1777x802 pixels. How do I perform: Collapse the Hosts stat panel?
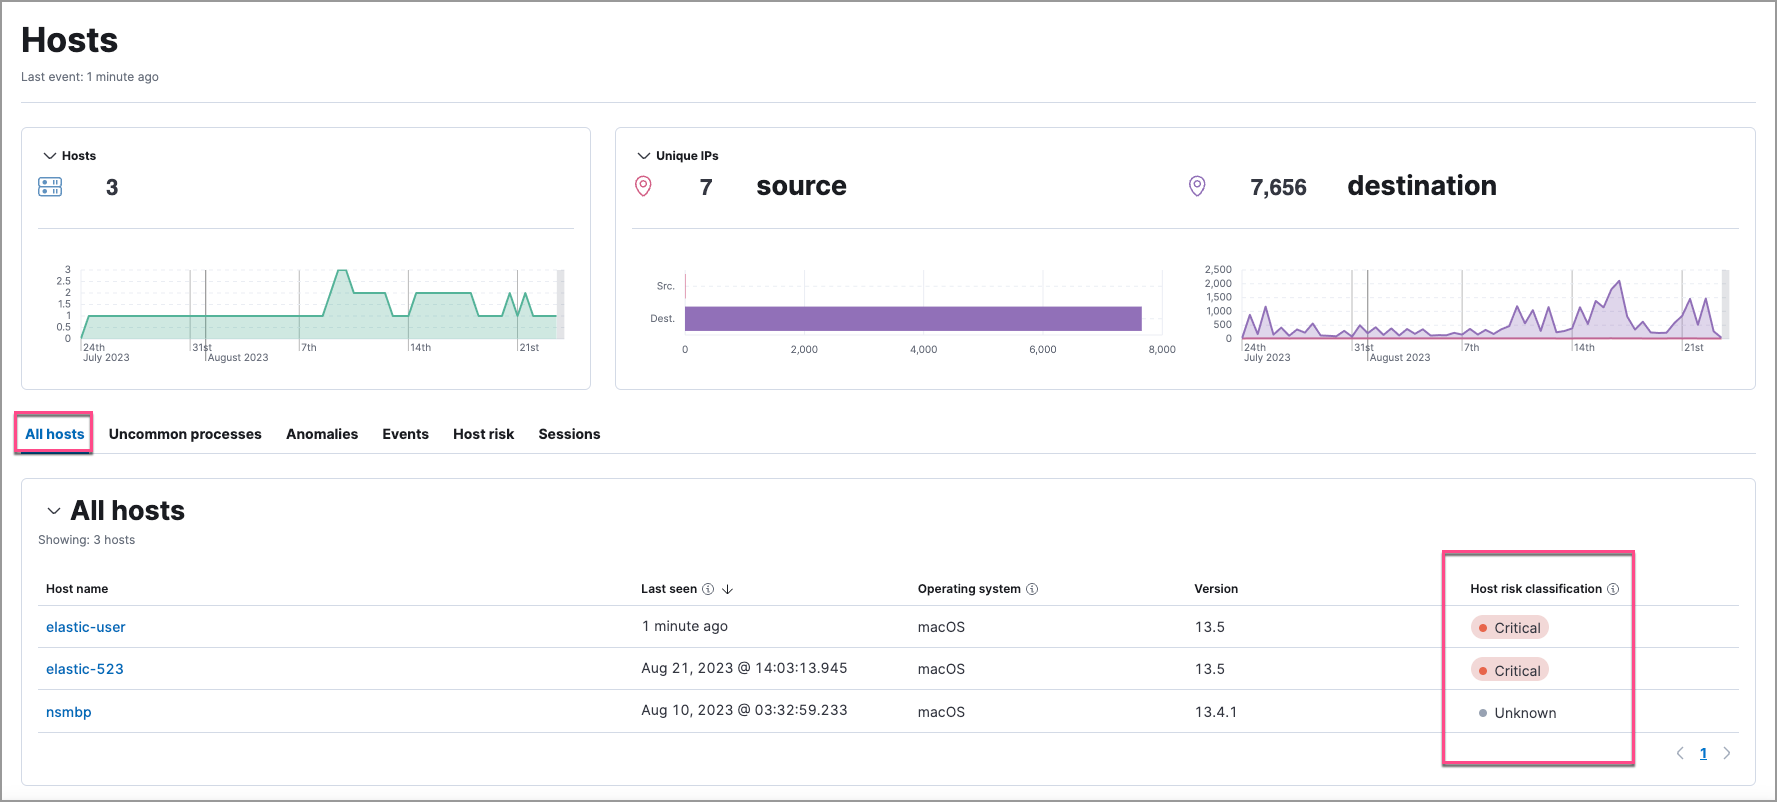coord(49,156)
